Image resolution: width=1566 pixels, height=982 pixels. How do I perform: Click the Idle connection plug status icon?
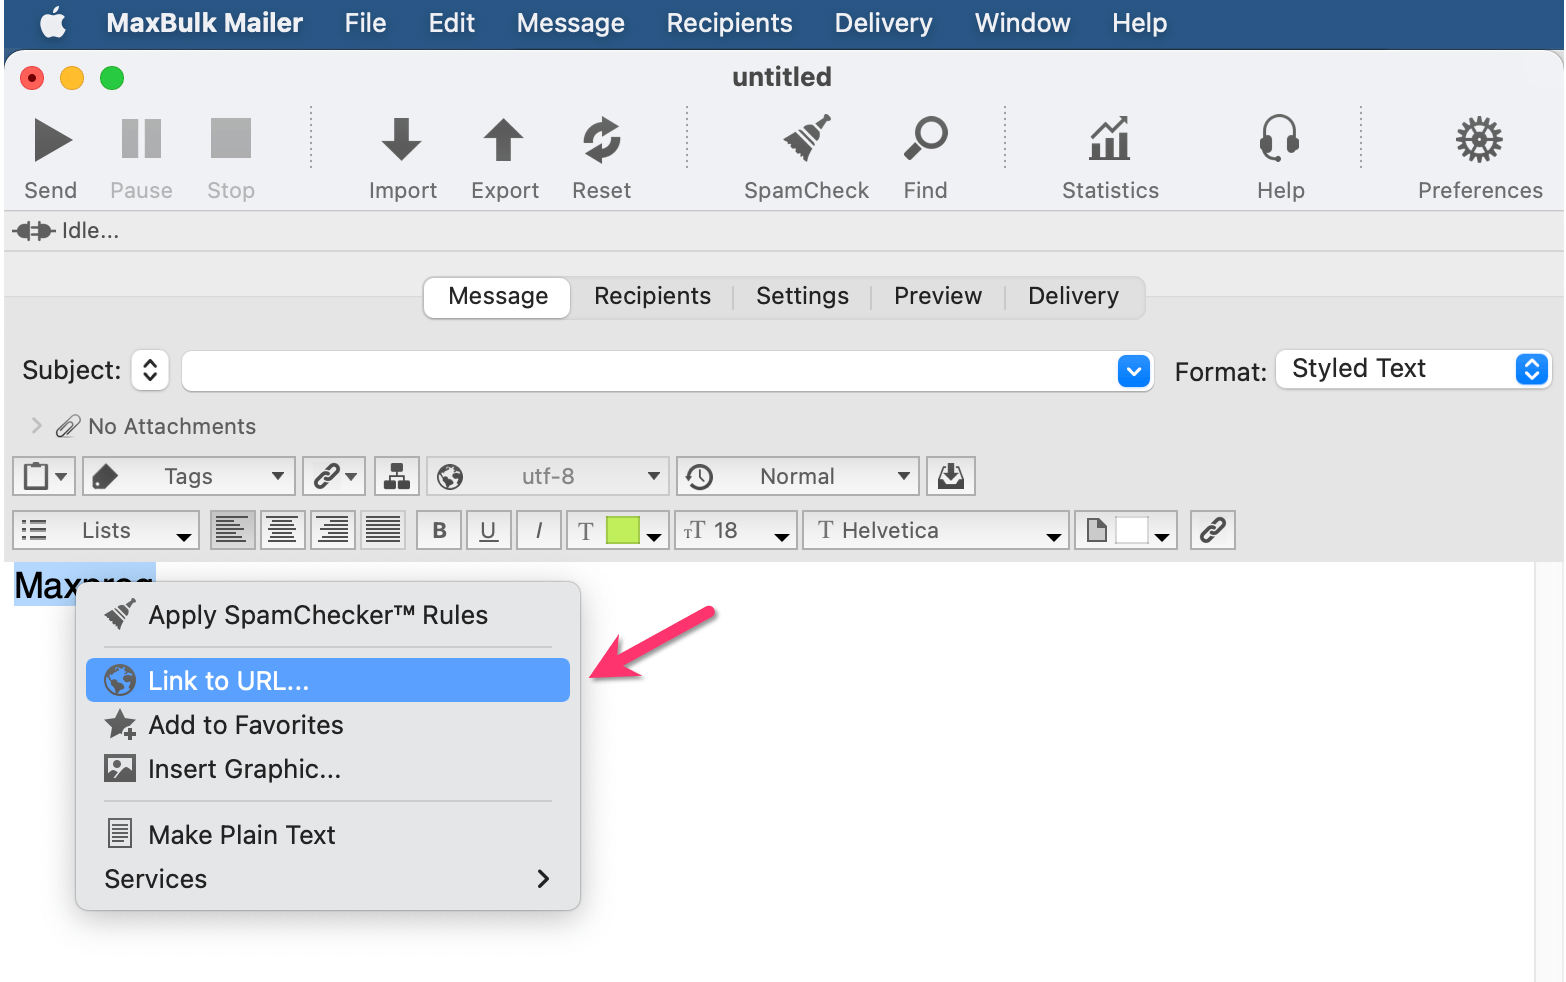(34, 231)
